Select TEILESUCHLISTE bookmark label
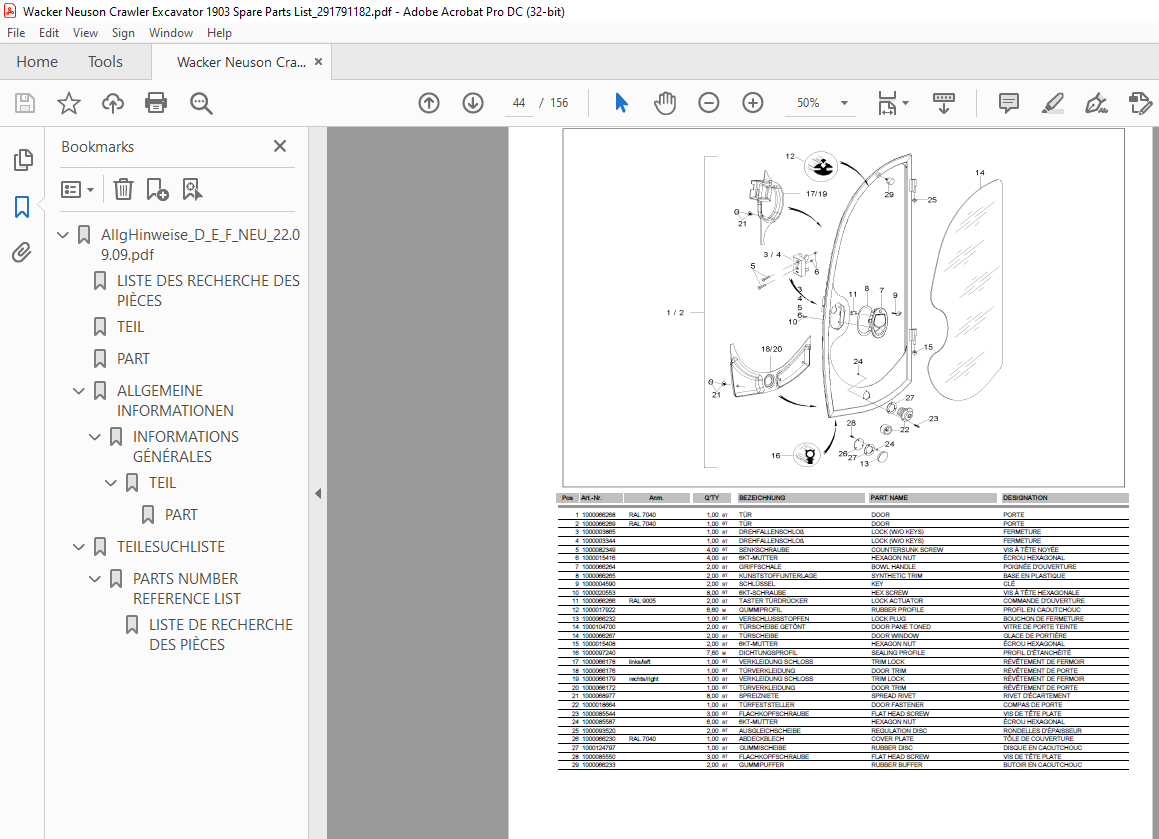 (x=171, y=547)
